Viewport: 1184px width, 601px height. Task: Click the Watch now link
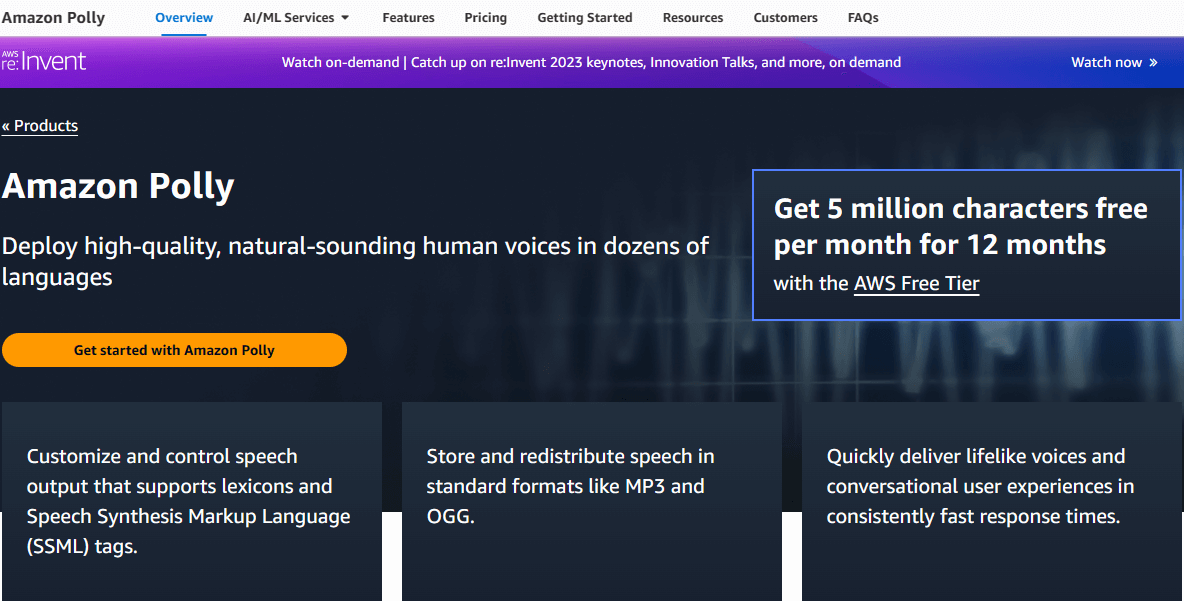[1115, 63]
